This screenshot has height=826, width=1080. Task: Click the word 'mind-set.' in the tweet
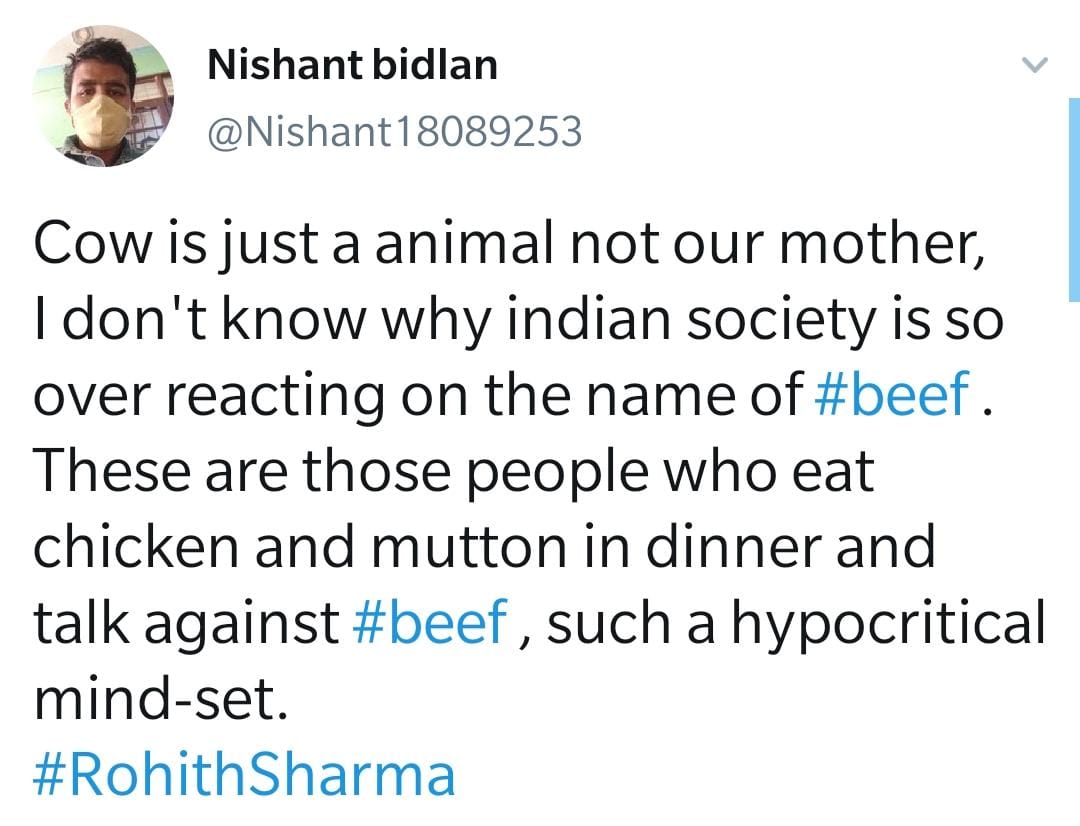click(x=160, y=699)
